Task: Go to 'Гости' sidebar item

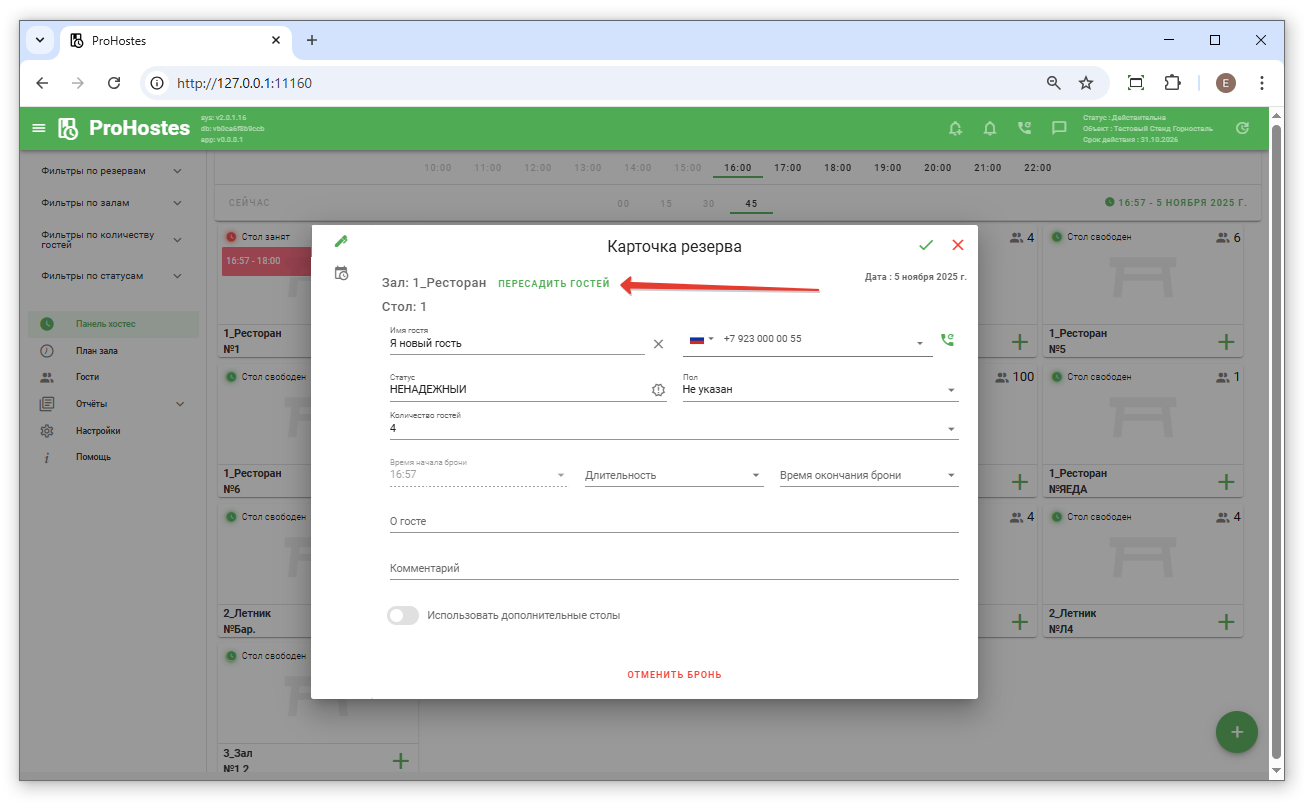Action: pyautogui.click(x=87, y=378)
